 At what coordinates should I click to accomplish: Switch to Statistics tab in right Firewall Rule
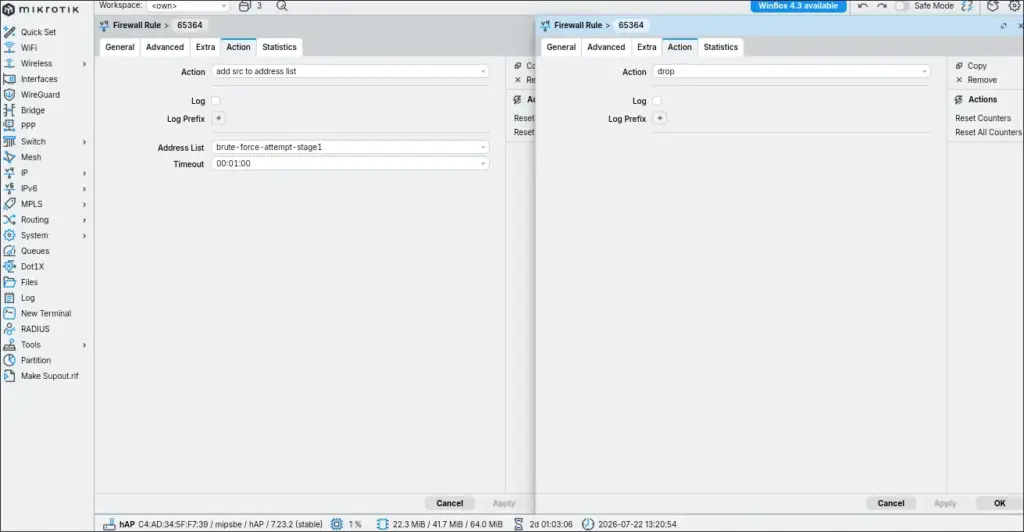pos(720,47)
